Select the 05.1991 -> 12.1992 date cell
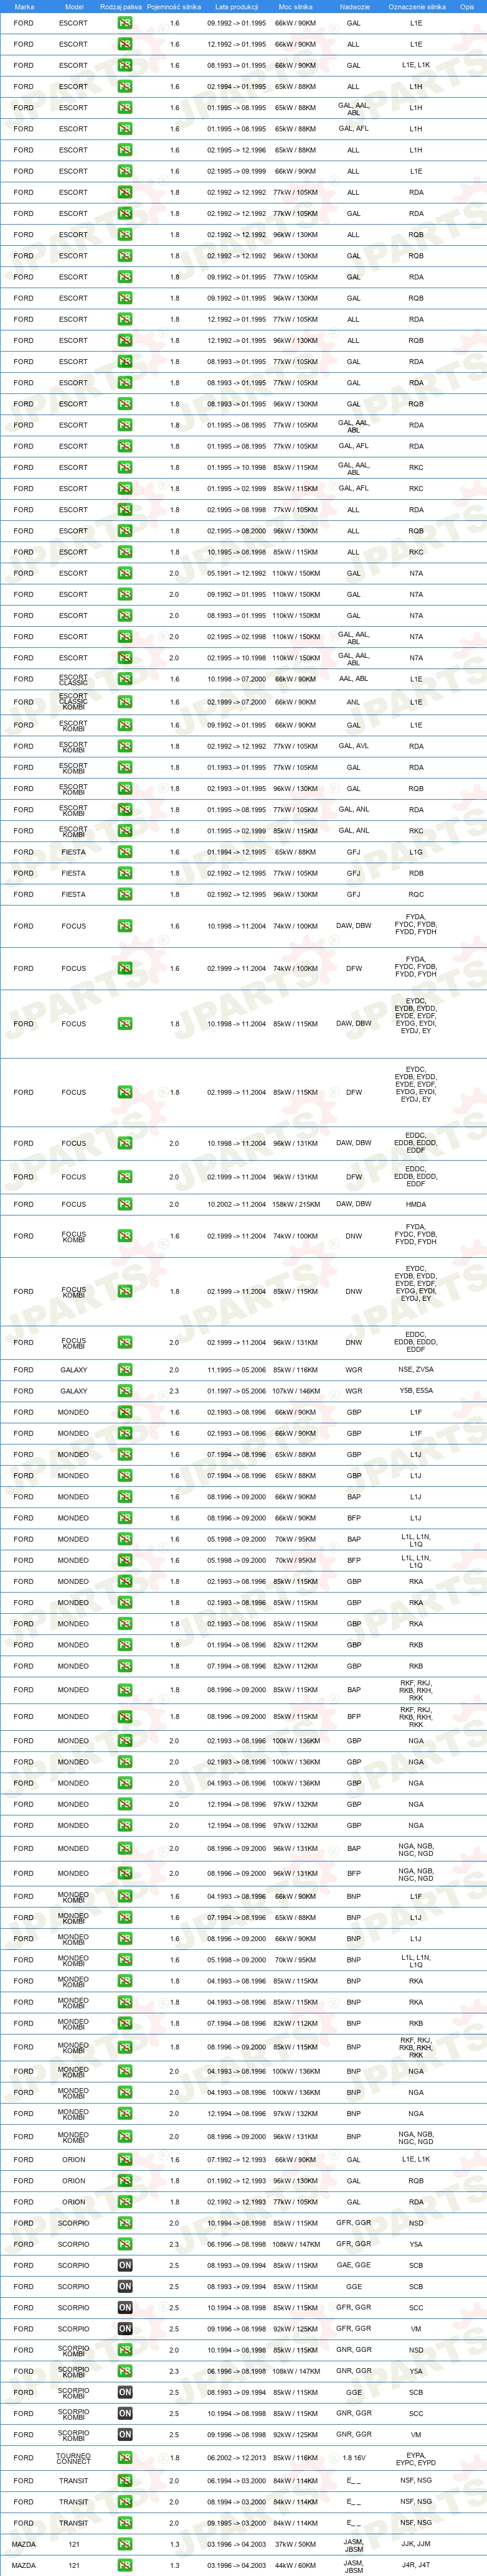This screenshot has height=2576, width=487. 236,573
